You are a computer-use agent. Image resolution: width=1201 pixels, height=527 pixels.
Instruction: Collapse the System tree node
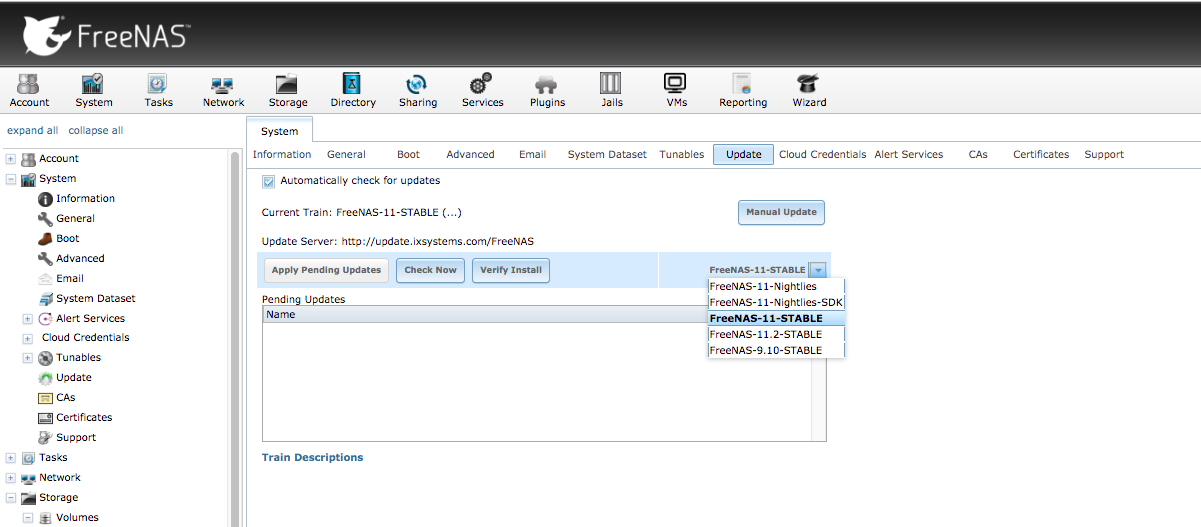[11, 179]
